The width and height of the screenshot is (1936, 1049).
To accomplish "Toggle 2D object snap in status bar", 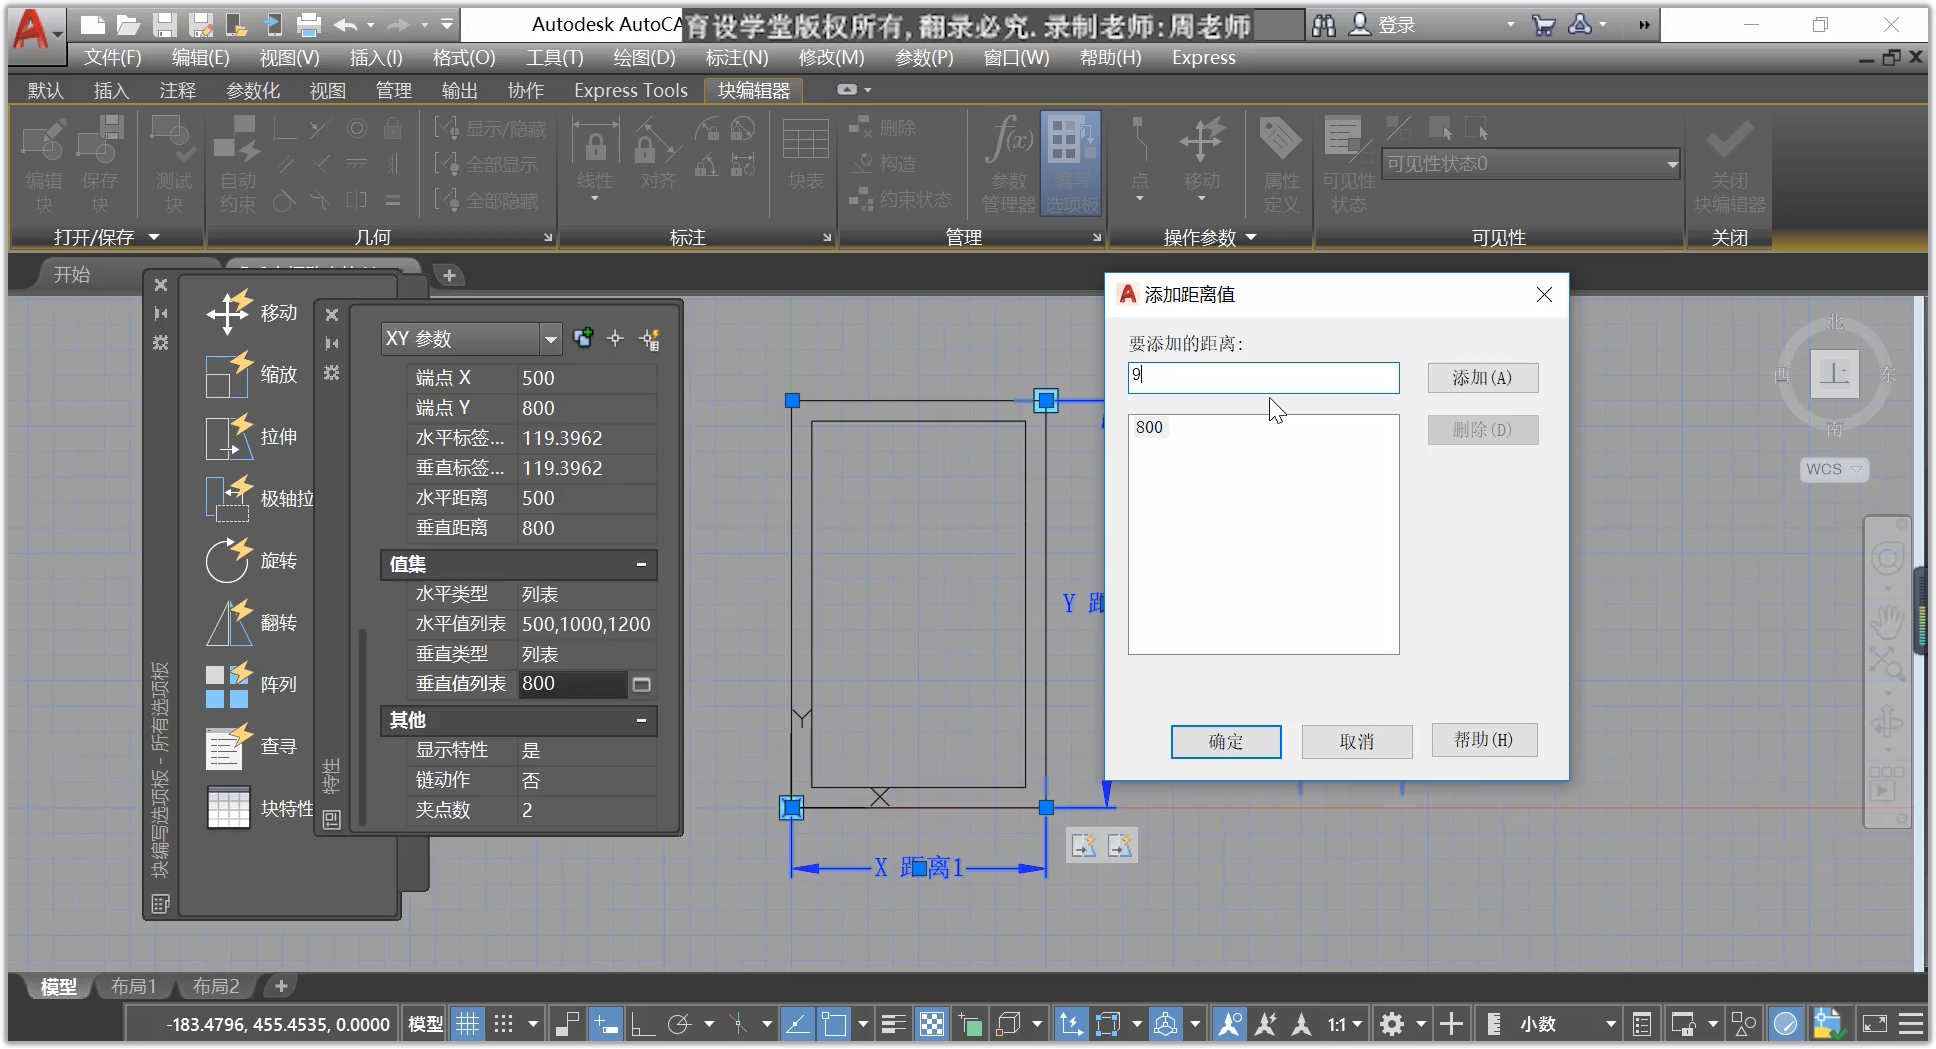I will point(834,1024).
